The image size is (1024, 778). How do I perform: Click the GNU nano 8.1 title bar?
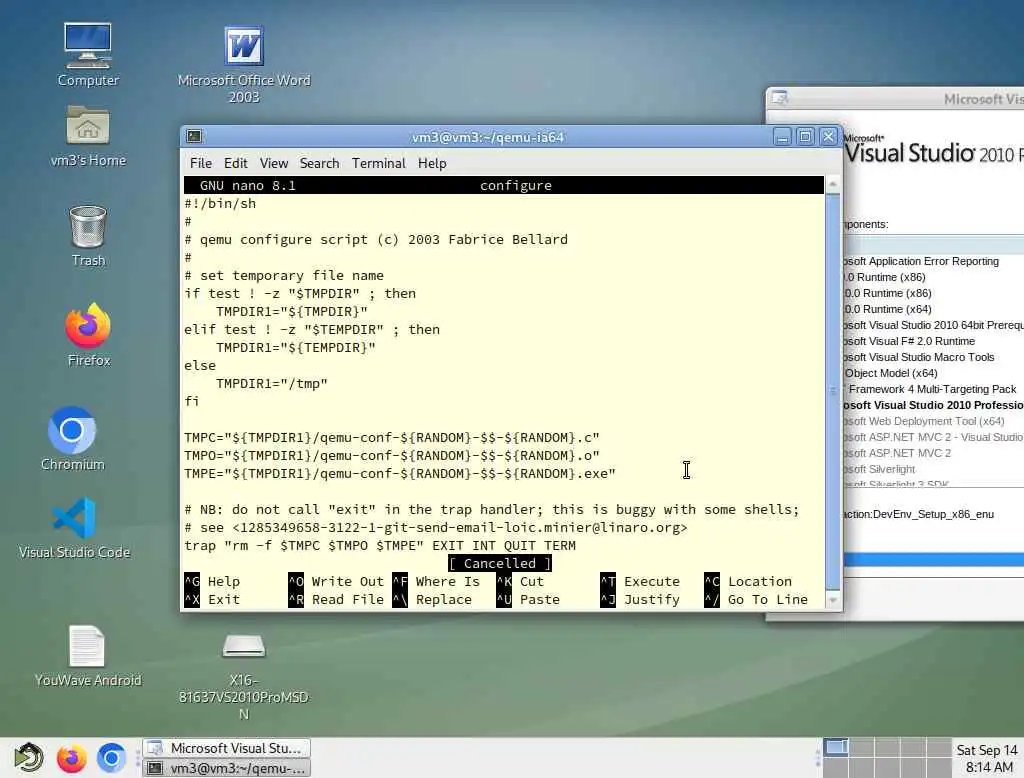pos(504,186)
